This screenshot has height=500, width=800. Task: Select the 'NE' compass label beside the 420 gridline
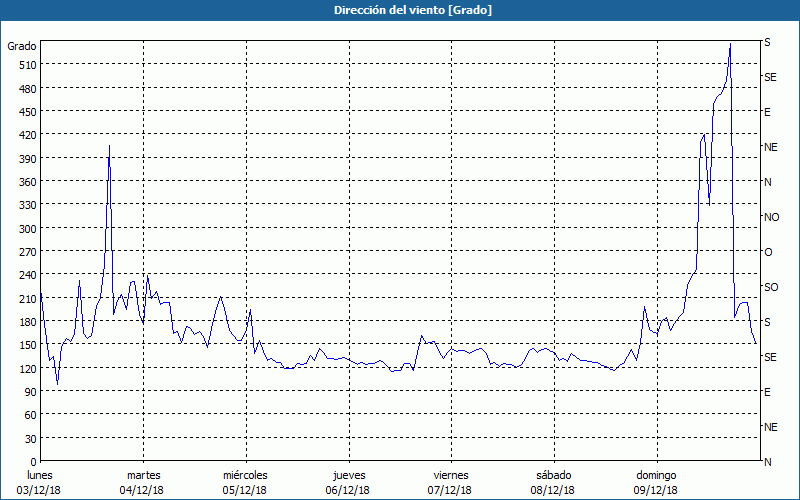pyautogui.click(x=771, y=147)
